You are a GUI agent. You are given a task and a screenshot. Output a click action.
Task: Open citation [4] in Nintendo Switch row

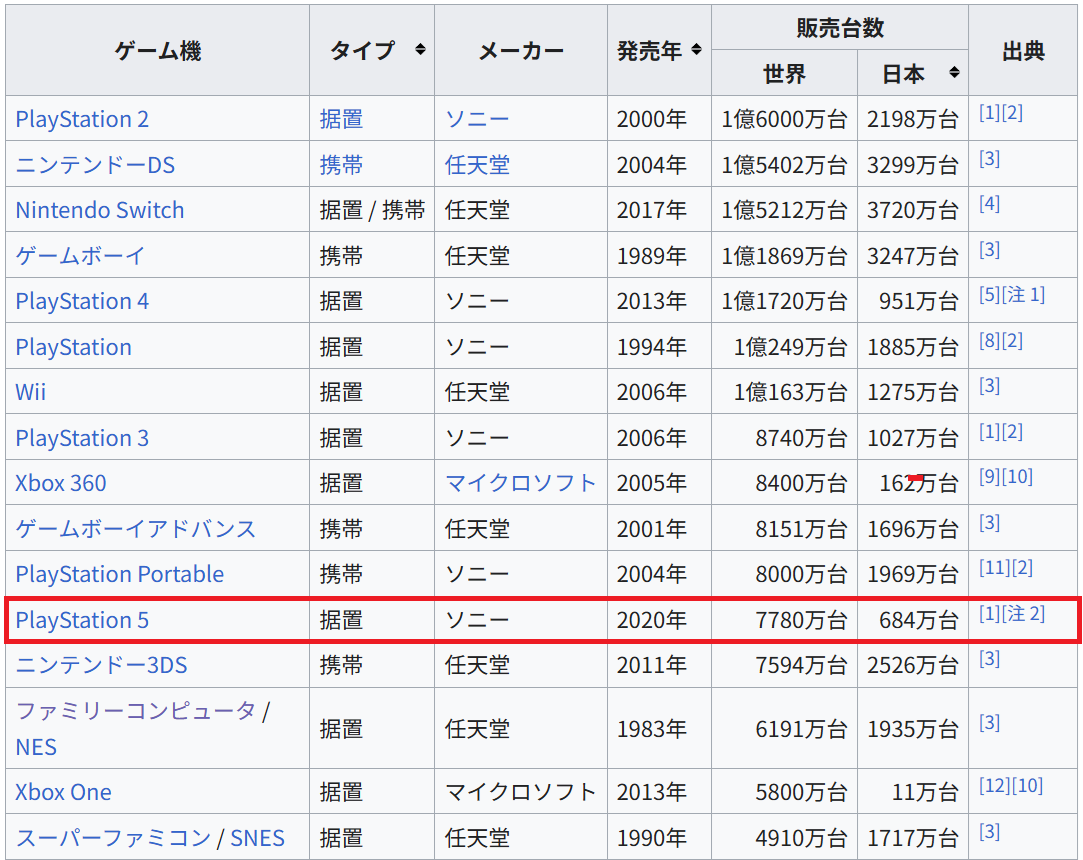click(990, 204)
